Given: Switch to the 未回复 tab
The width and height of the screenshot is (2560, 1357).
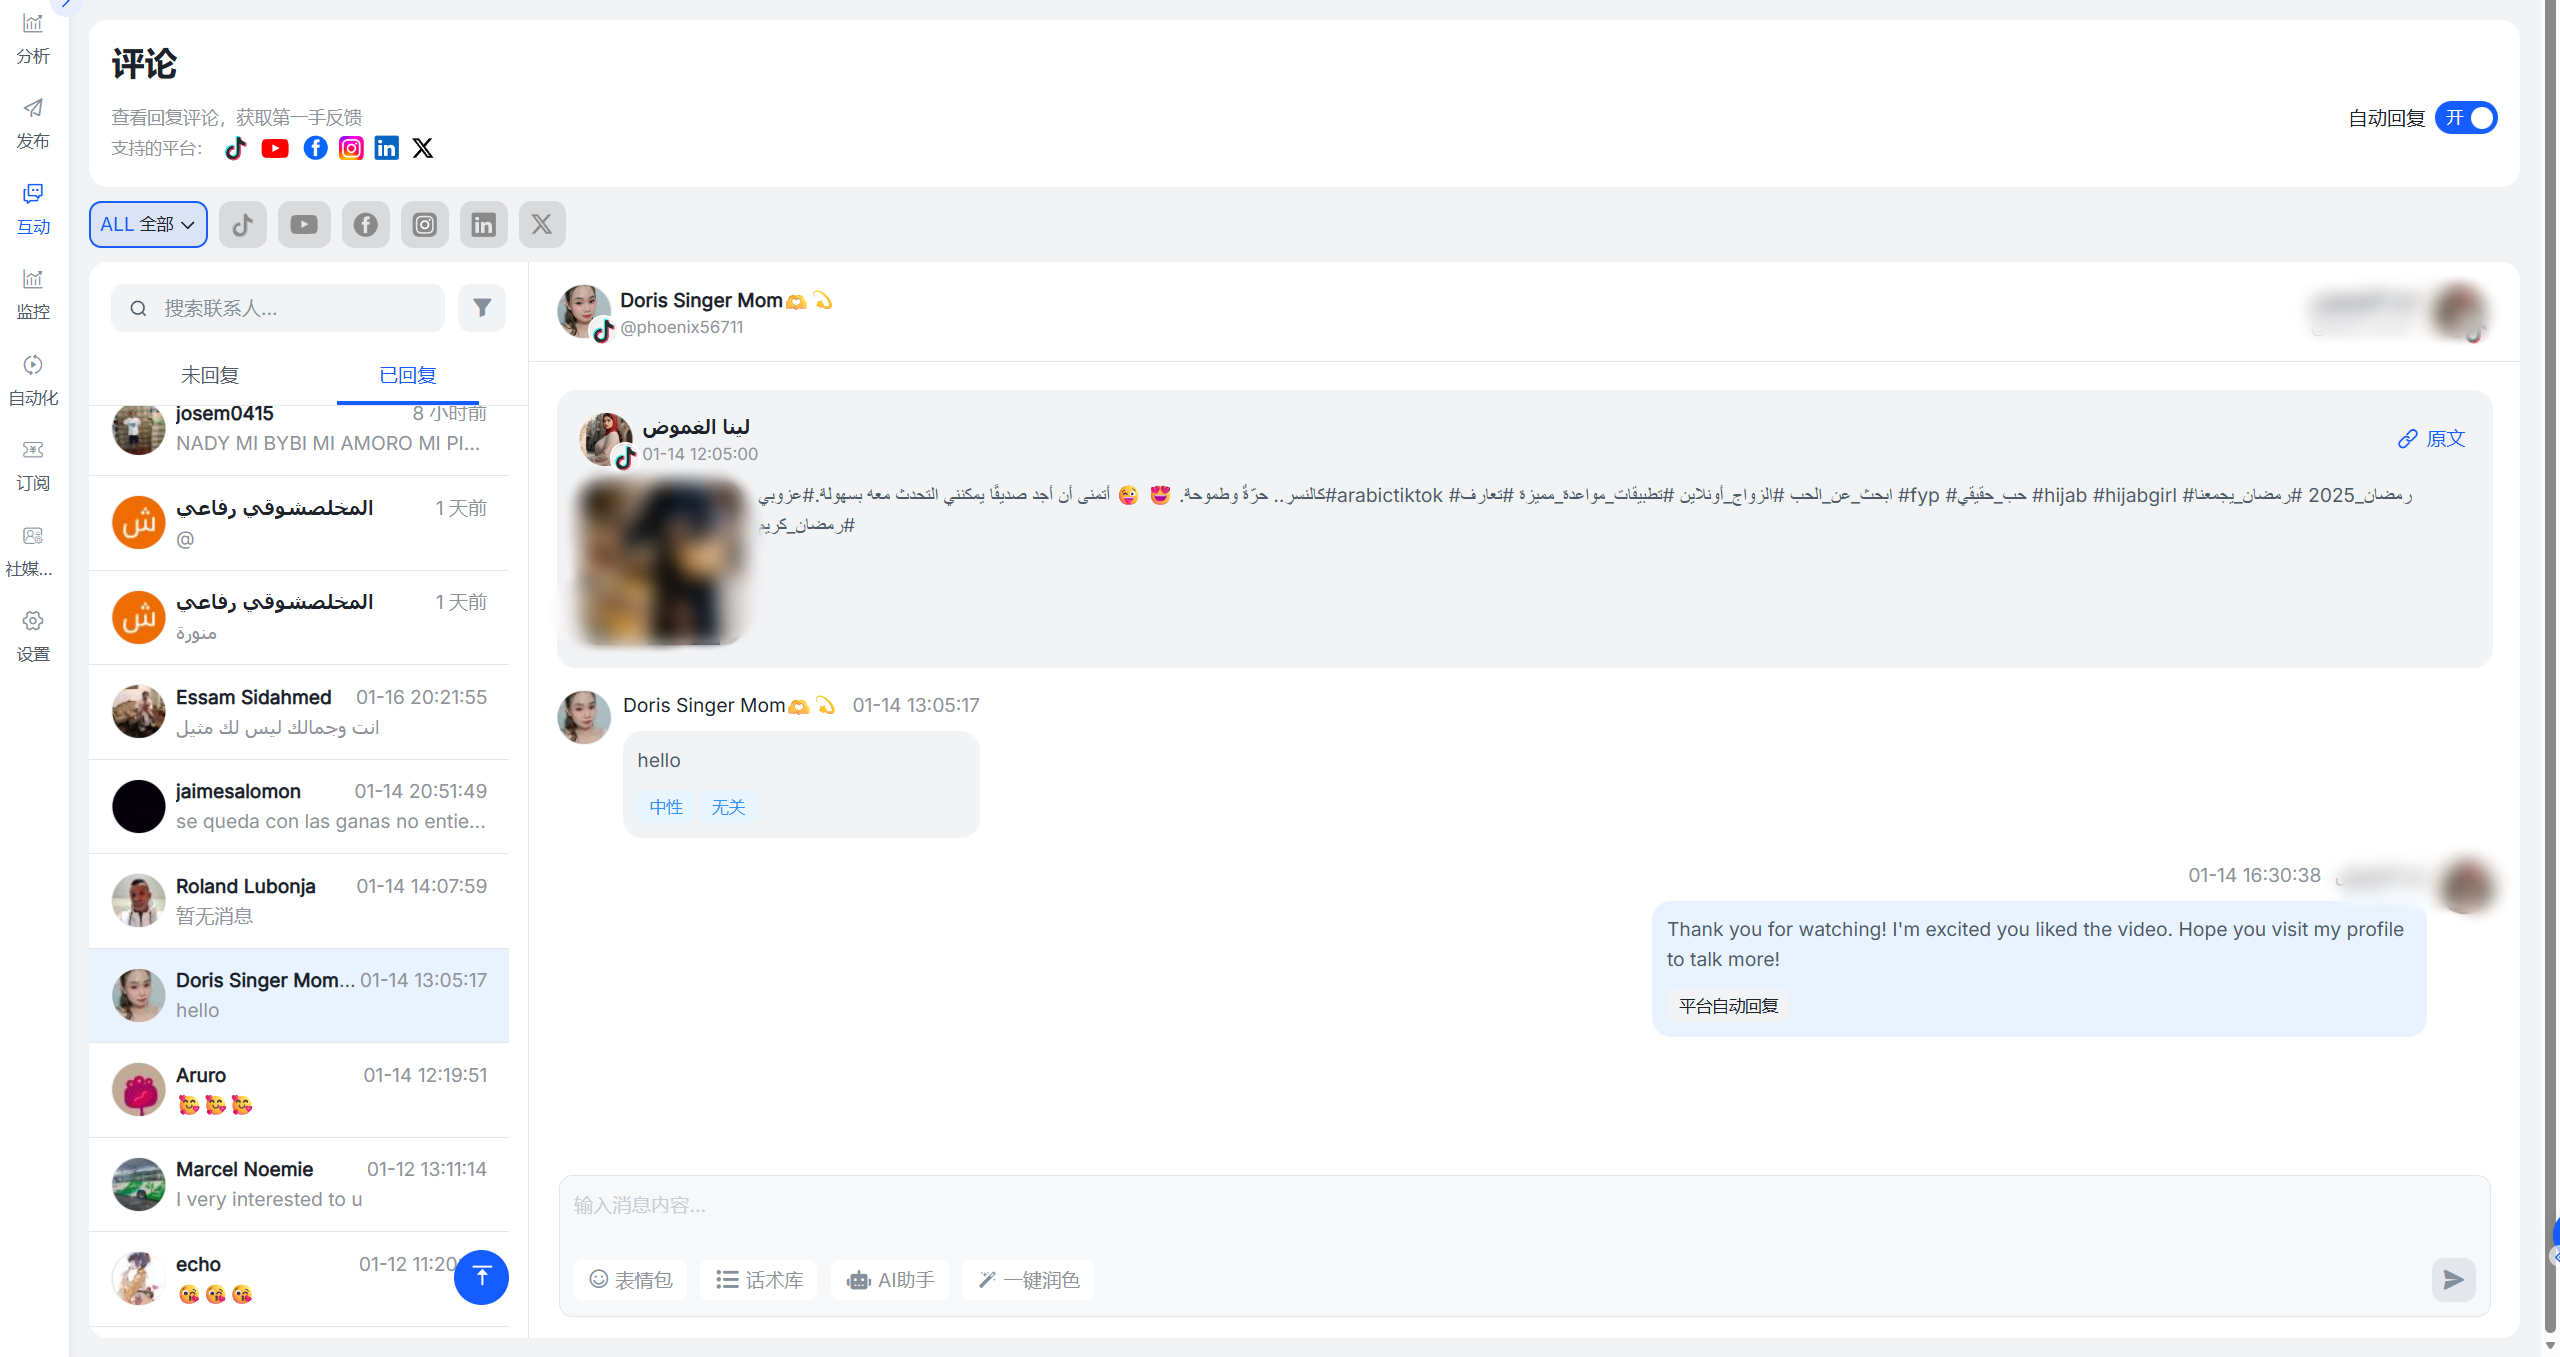Looking at the screenshot, I should 210,375.
